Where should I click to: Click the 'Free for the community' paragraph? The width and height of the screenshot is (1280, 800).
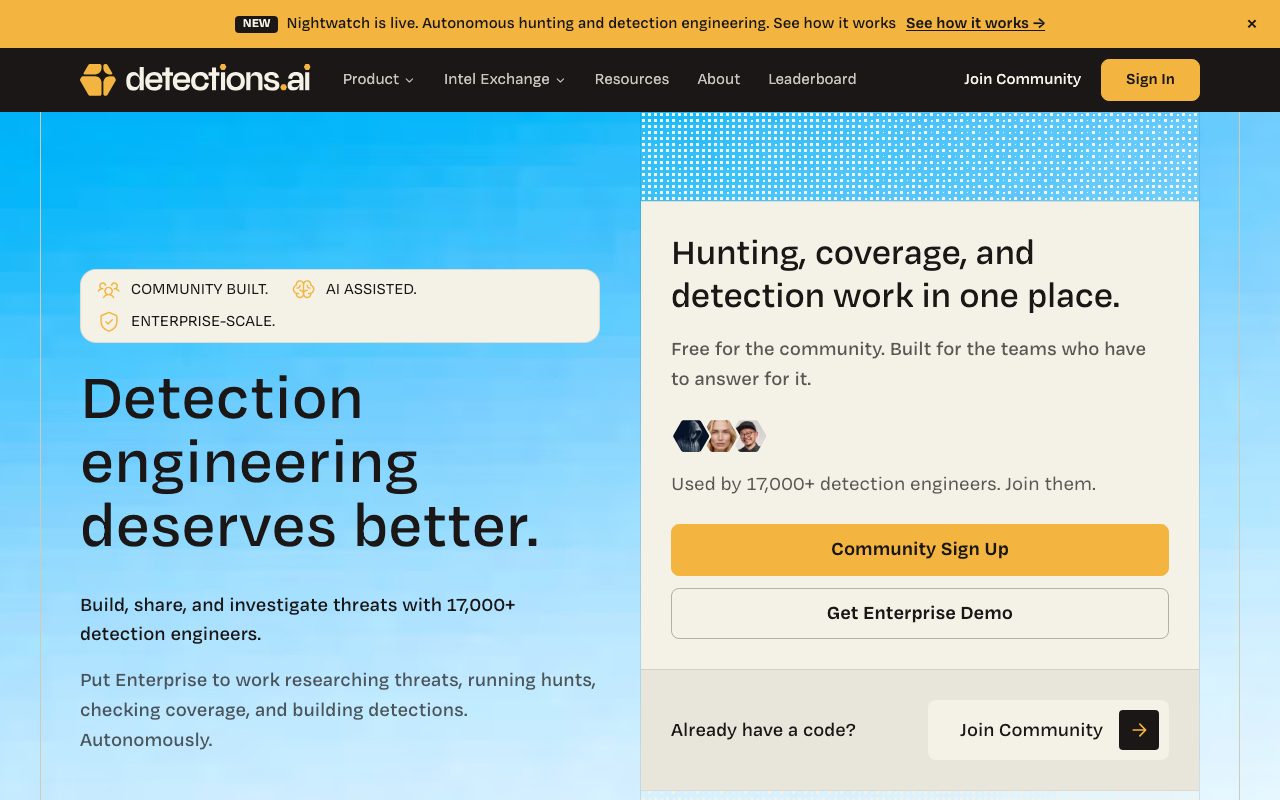point(908,364)
